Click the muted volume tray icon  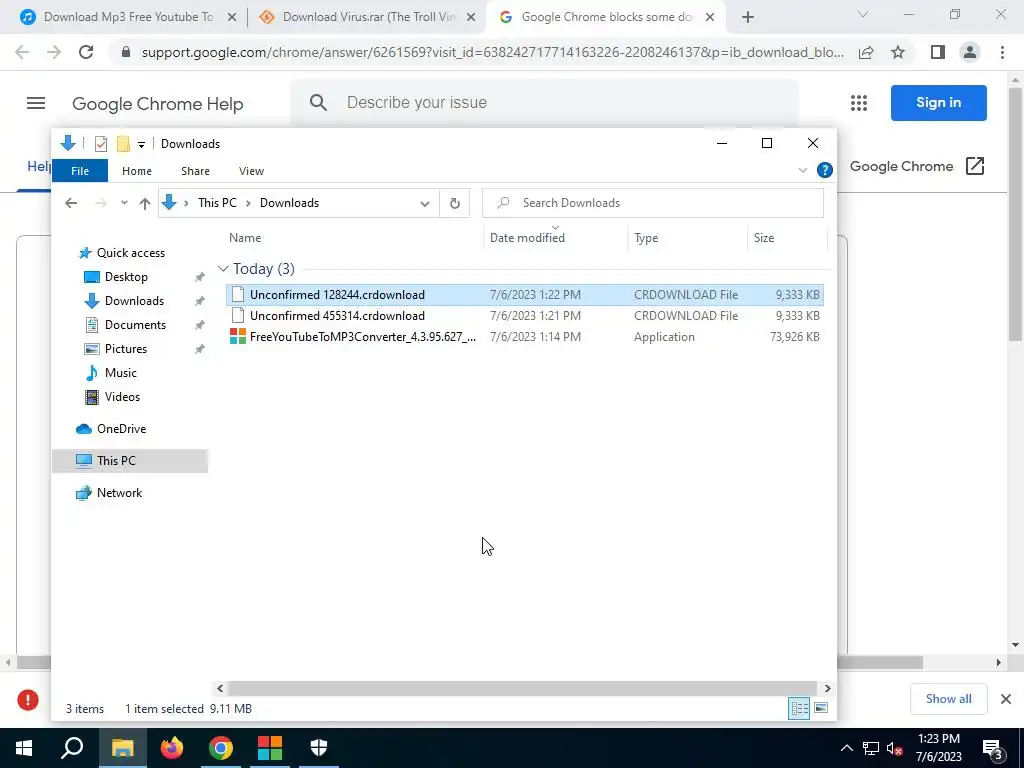coord(895,748)
